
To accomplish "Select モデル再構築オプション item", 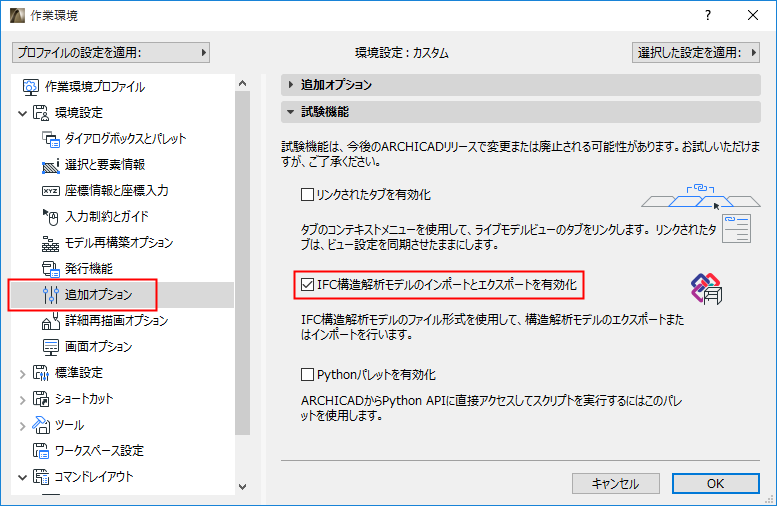I will pos(119,243).
